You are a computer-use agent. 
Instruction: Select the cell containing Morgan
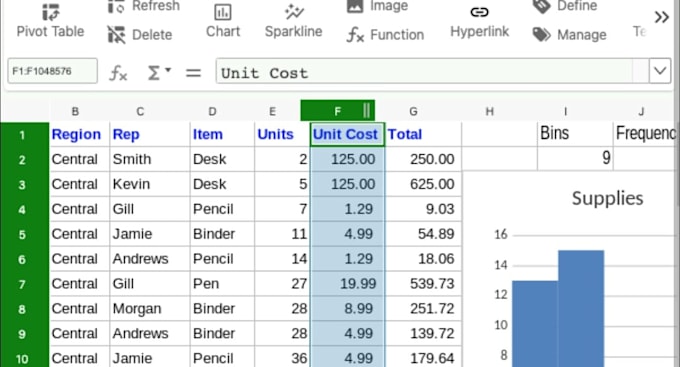[150, 308]
